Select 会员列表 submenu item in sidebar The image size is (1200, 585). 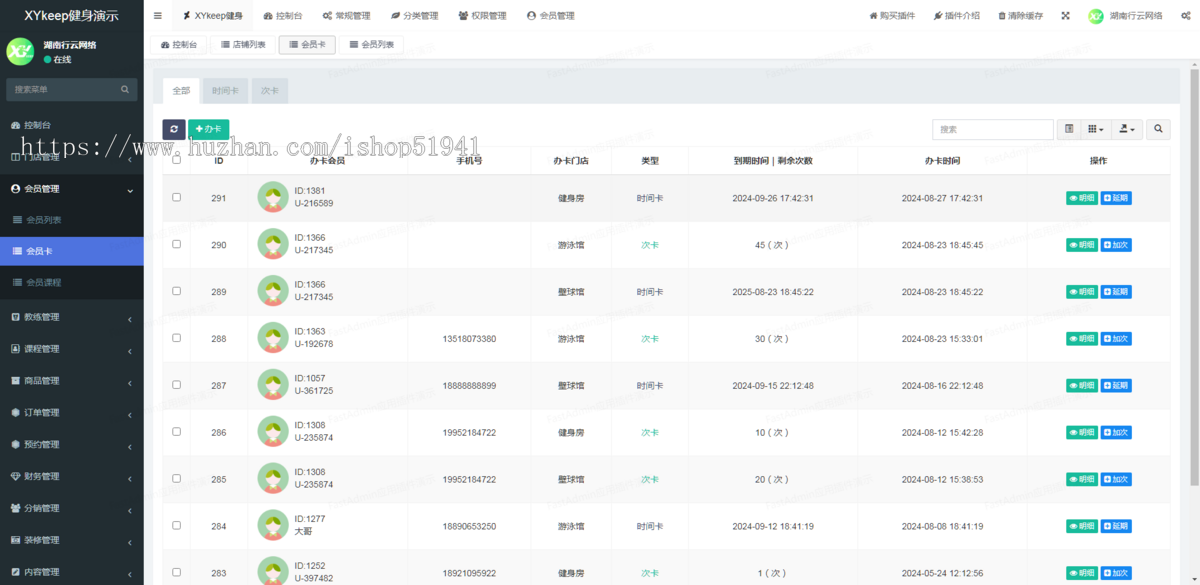[72, 220]
